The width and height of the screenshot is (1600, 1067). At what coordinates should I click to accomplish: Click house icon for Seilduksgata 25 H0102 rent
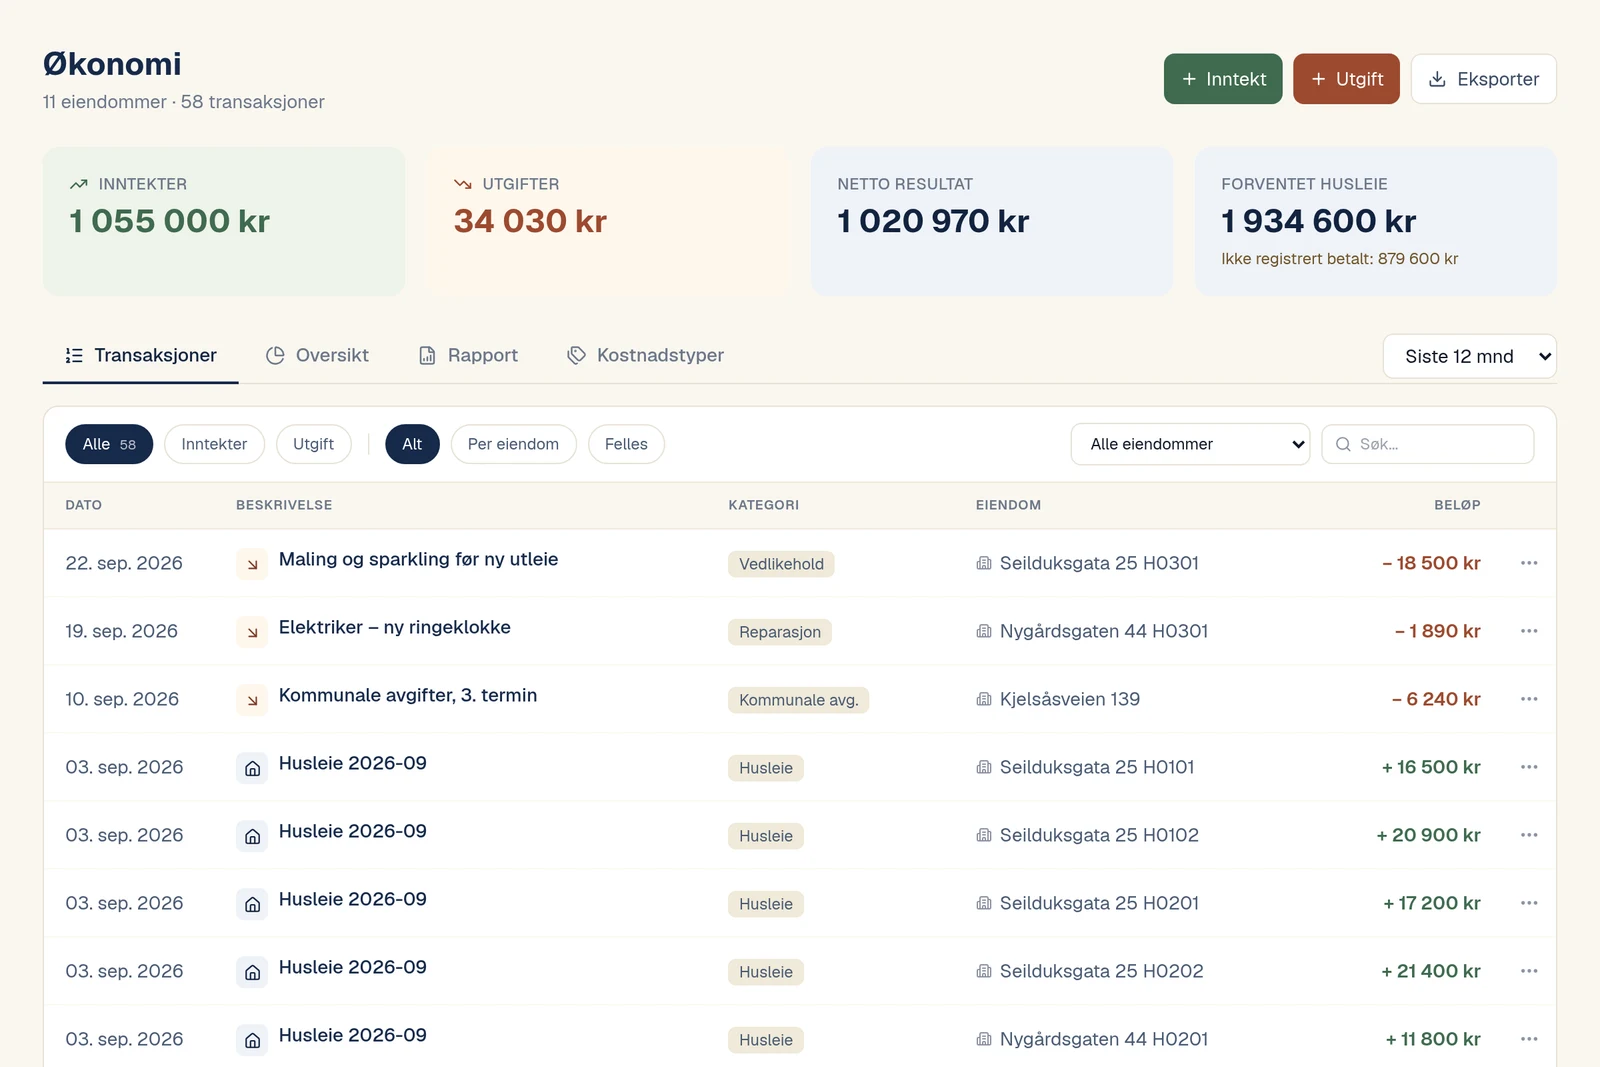pyautogui.click(x=252, y=836)
